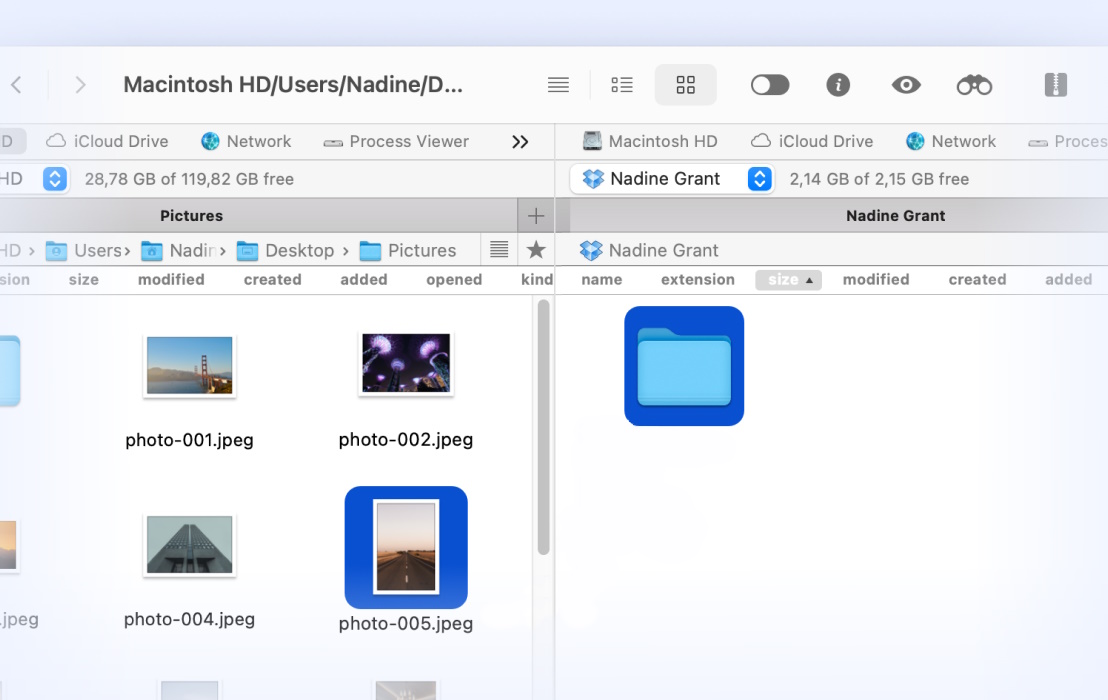This screenshot has height=700, width=1108.
Task: Open the Nadine Grant drive selector dropdown
Action: coord(759,178)
